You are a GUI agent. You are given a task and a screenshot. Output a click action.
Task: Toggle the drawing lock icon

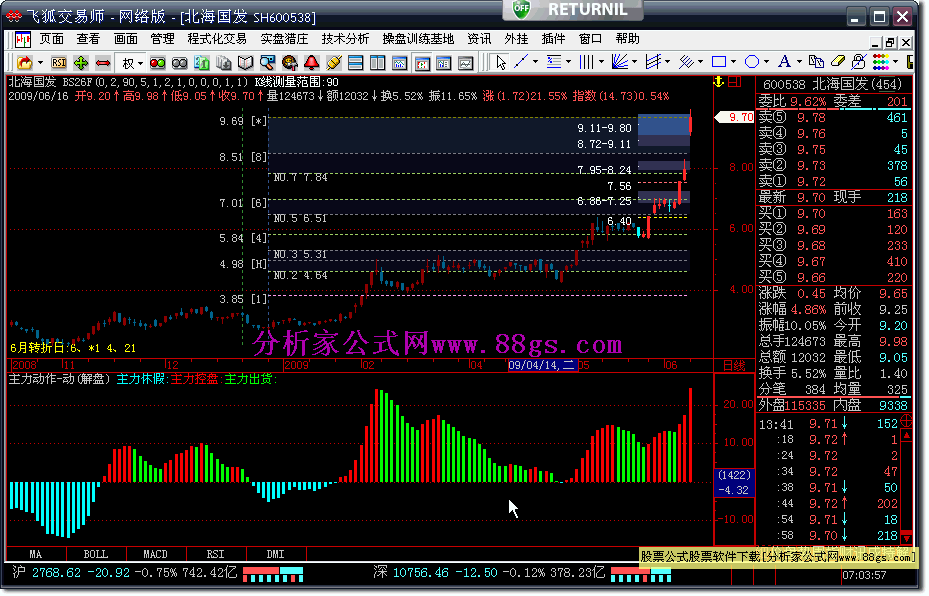click(x=858, y=62)
